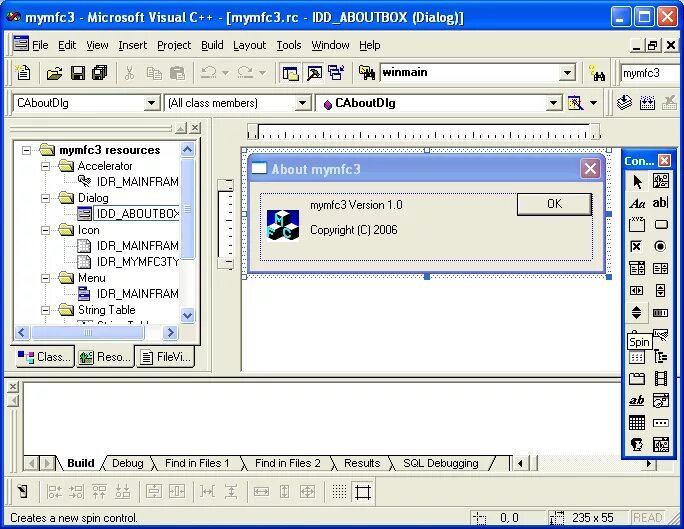Click the resource tree scroll down arrow
Image resolution: width=684 pixels, height=529 pixels.
[188, 315]
